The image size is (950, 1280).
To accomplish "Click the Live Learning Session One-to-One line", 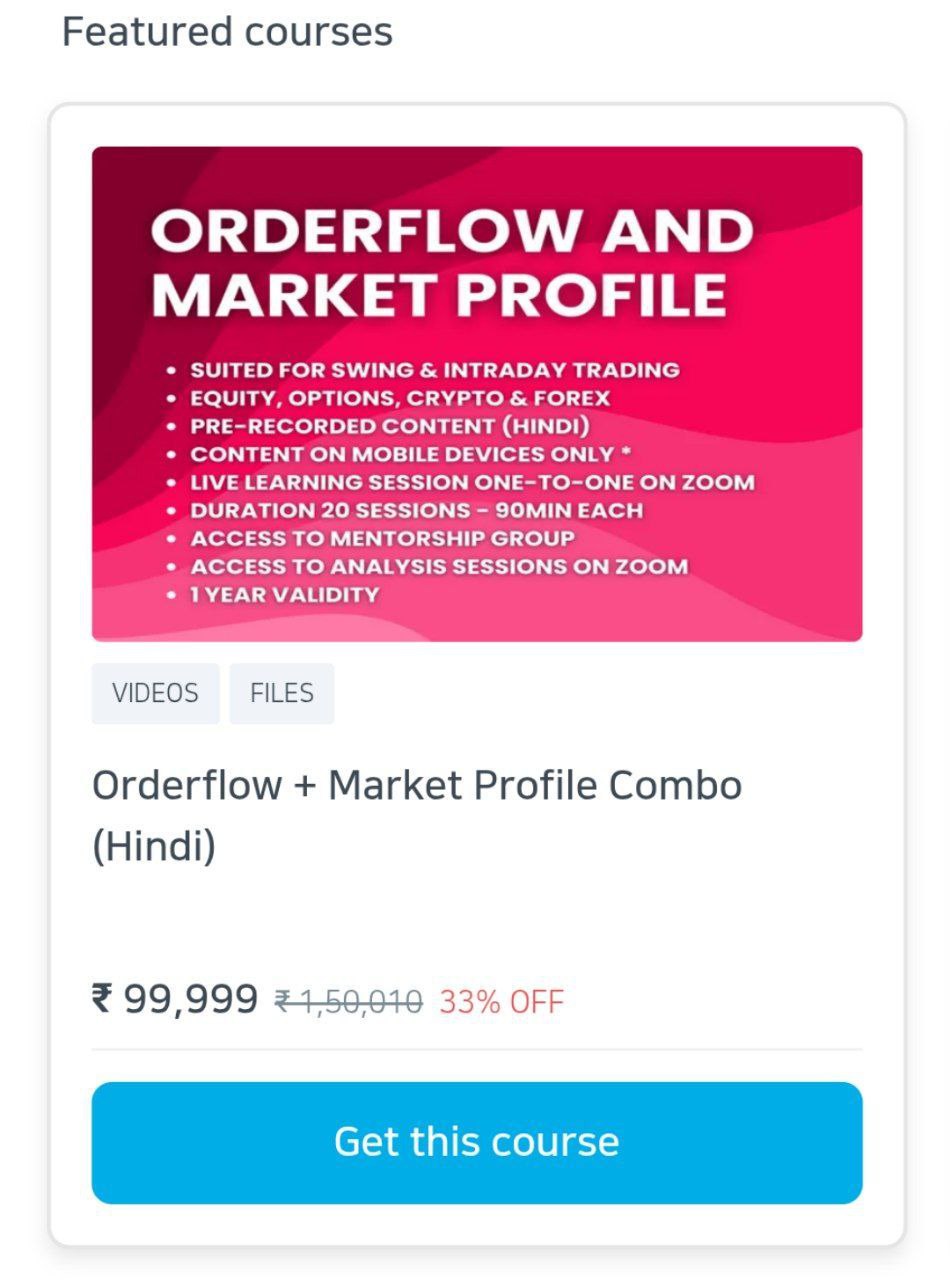I will 471,482.
